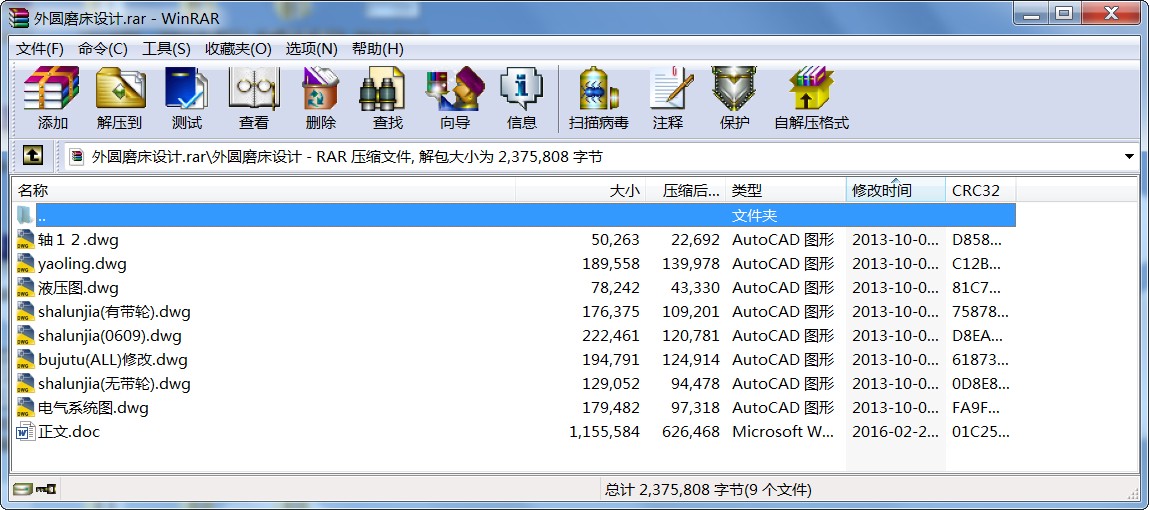Click the Protect (保护) shield icon

point(734,98)
